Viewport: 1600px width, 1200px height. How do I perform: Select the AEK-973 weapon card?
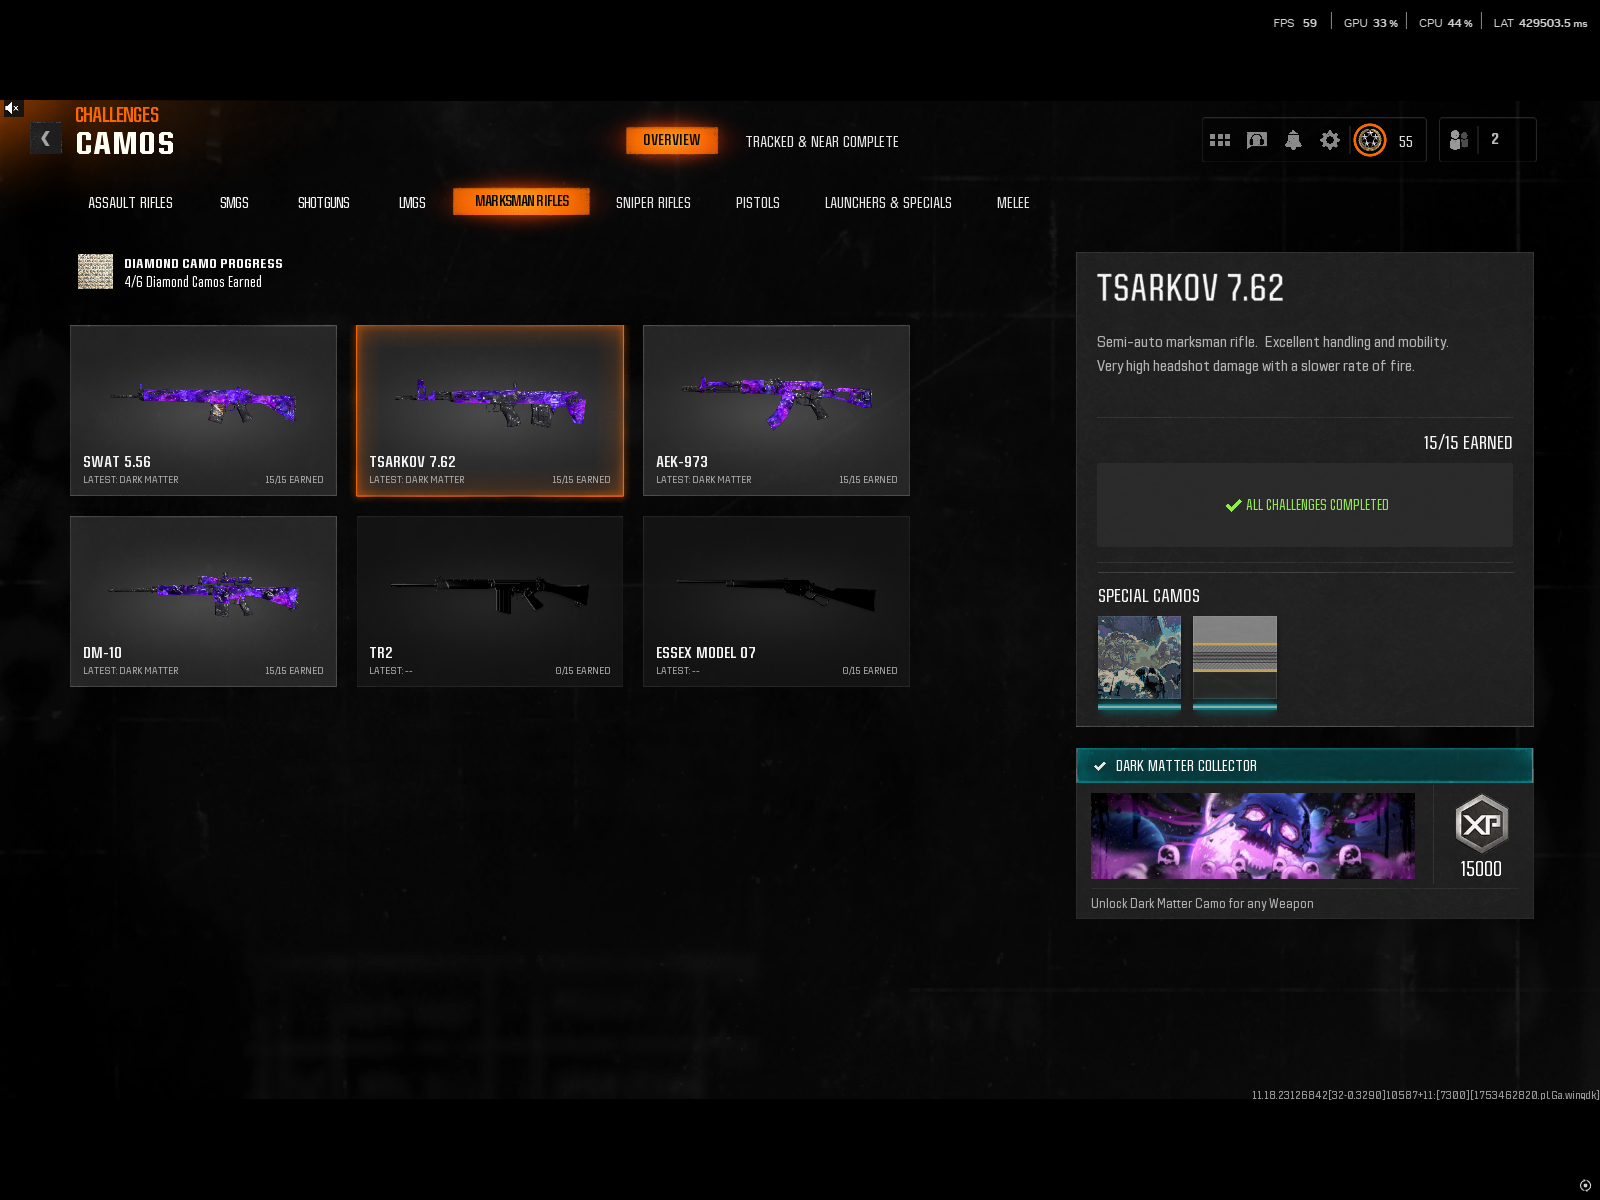point(776,410)
